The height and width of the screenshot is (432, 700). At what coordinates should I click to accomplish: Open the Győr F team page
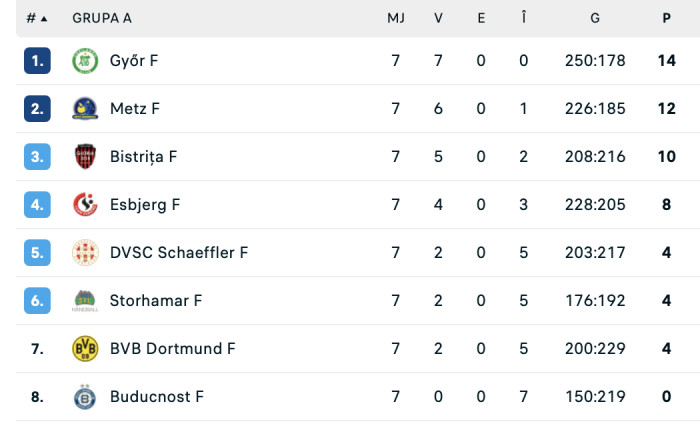click(x=134, y=61)
